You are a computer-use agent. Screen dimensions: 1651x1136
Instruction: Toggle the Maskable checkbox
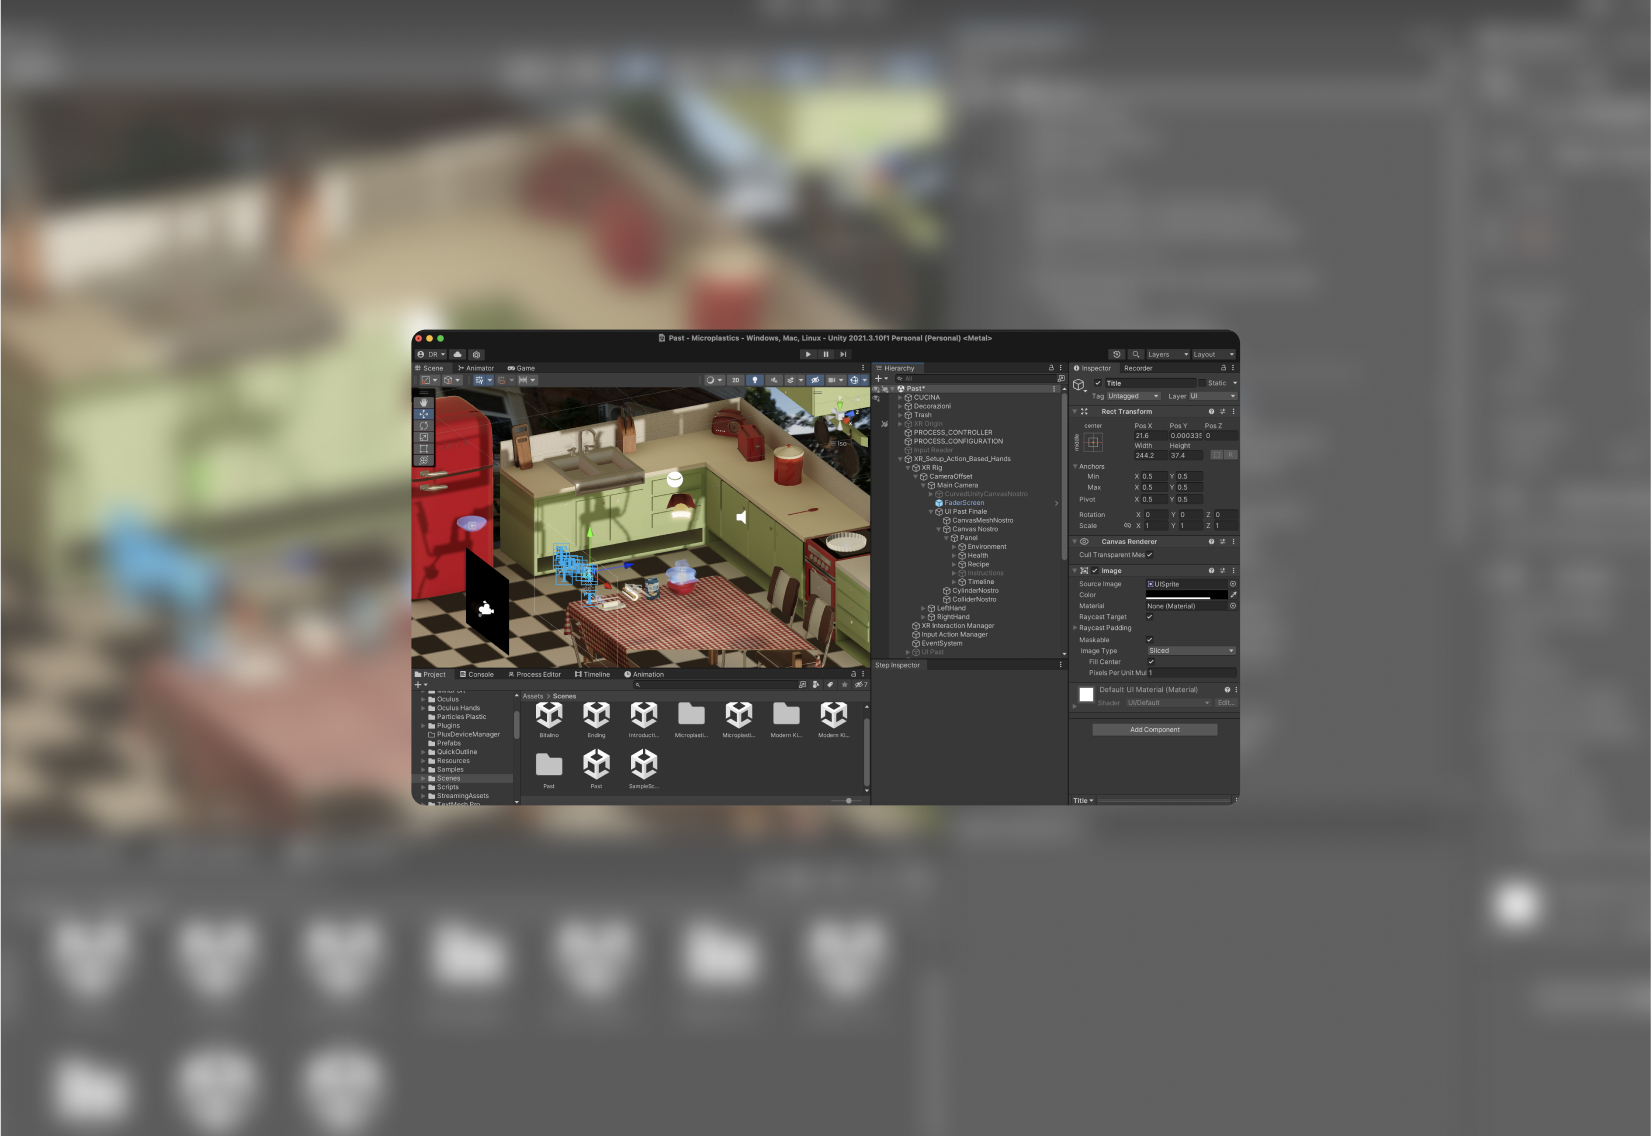[x=1149, y=640]
